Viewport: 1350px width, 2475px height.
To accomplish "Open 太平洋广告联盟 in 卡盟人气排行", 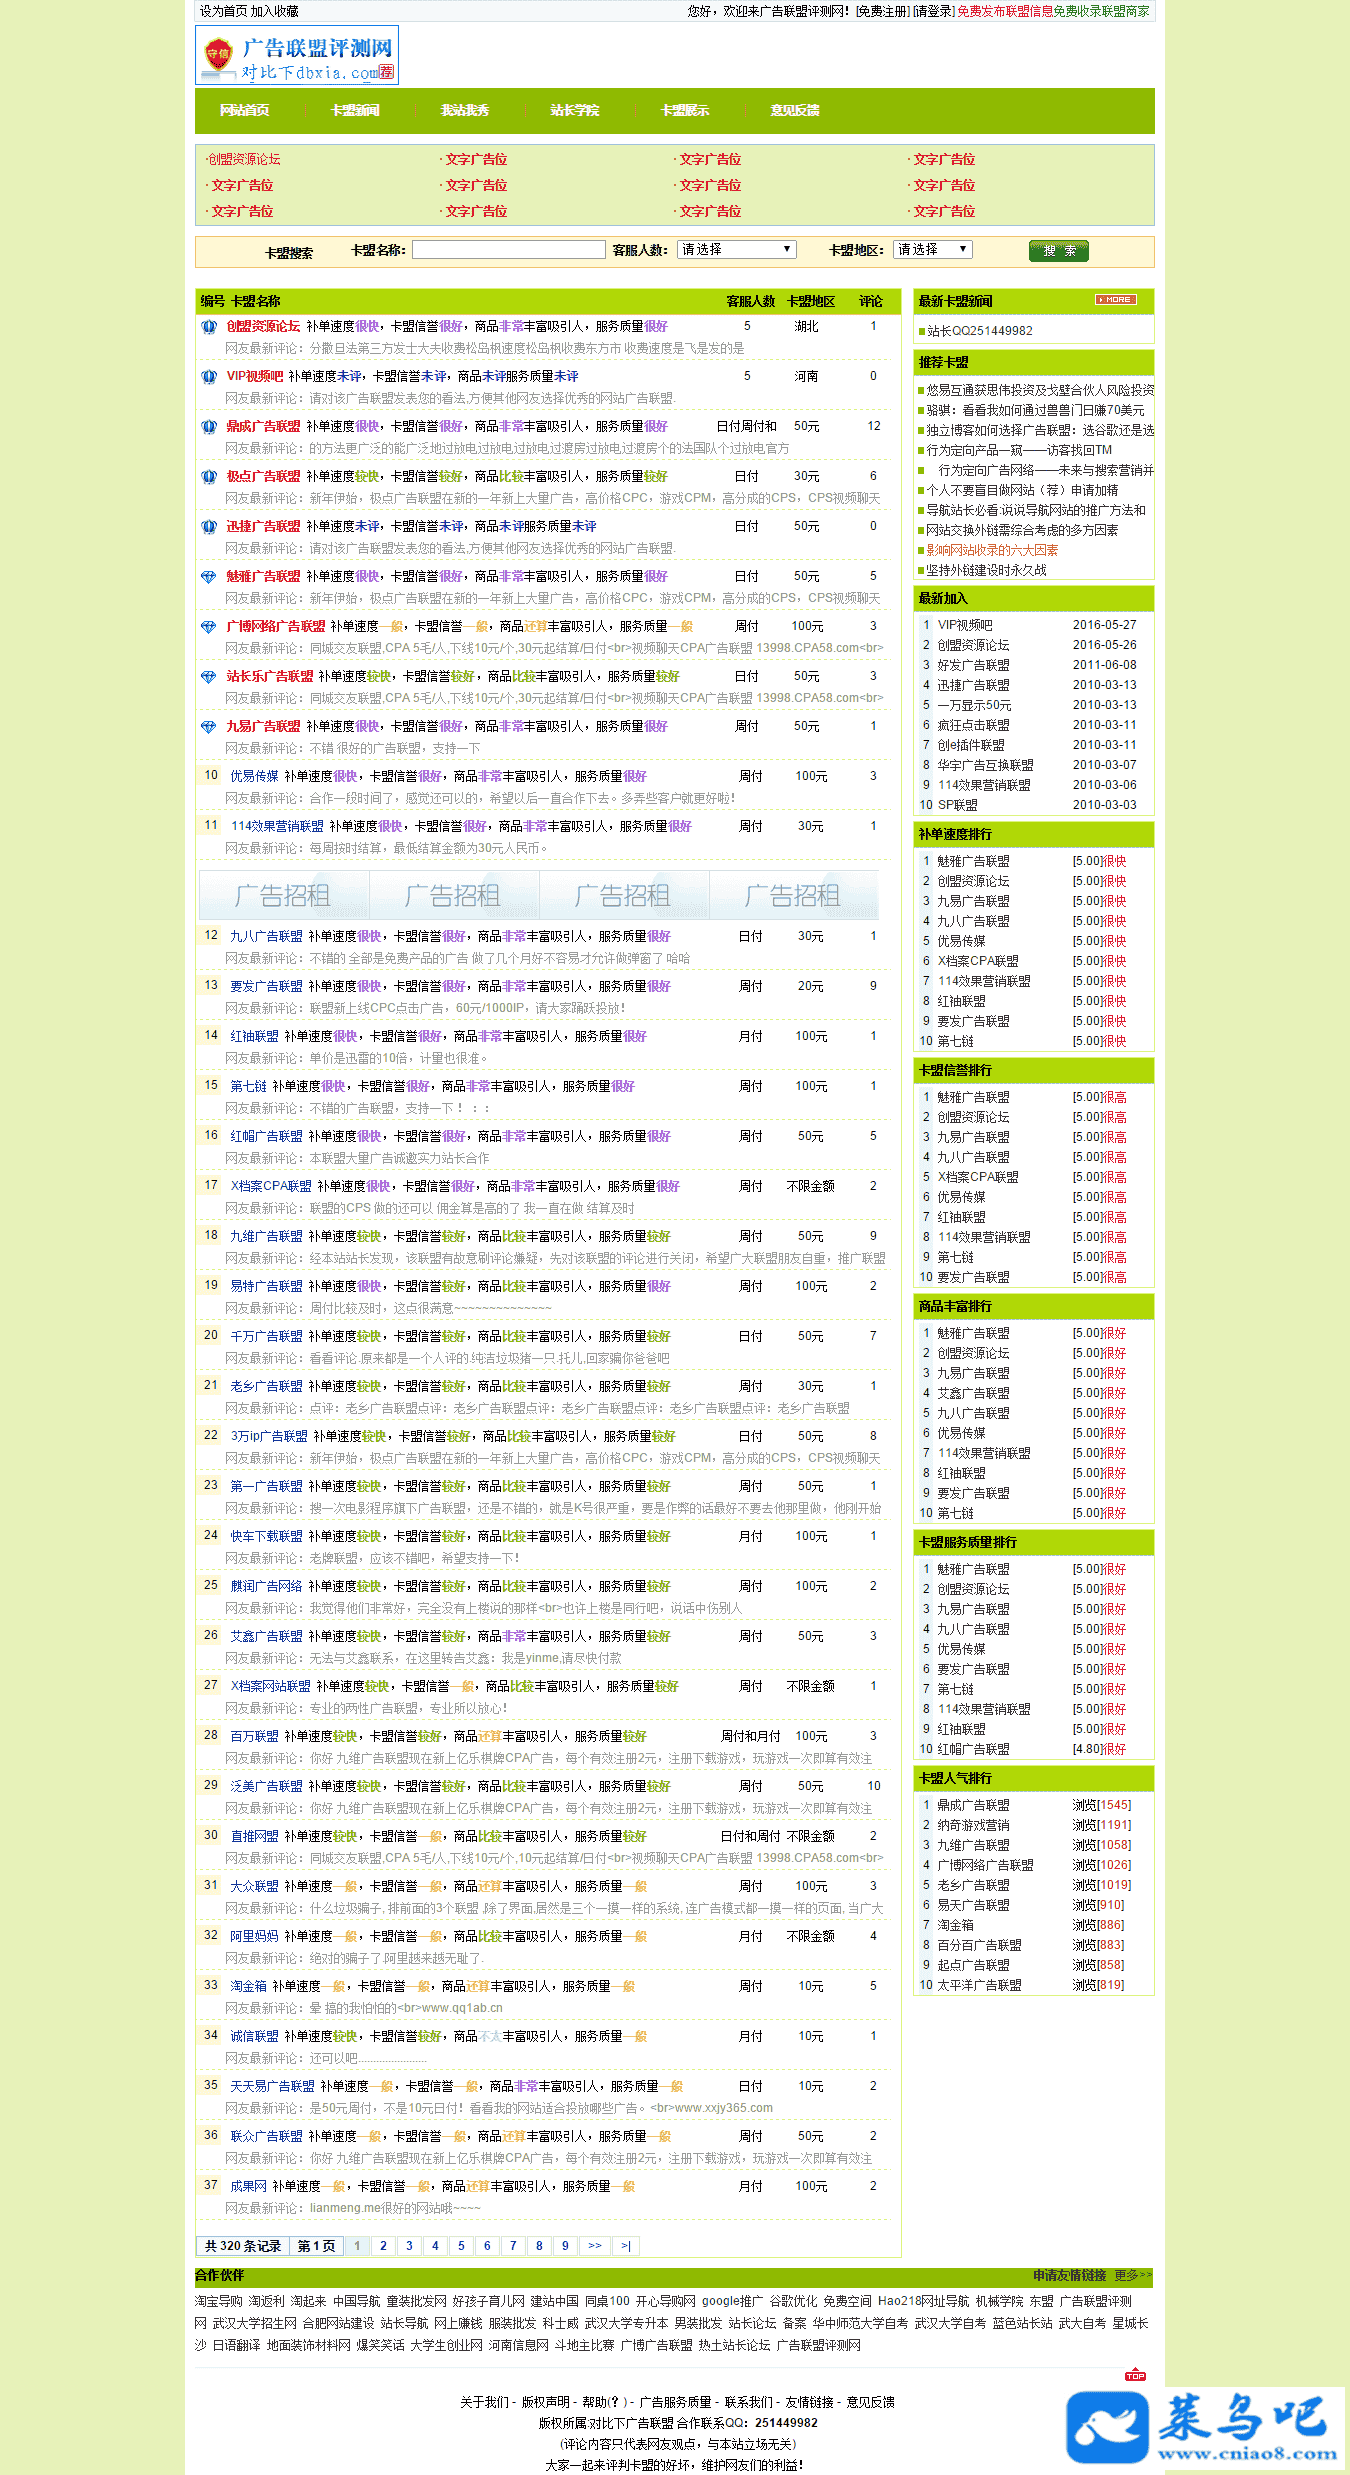I will coord(979,1985).
